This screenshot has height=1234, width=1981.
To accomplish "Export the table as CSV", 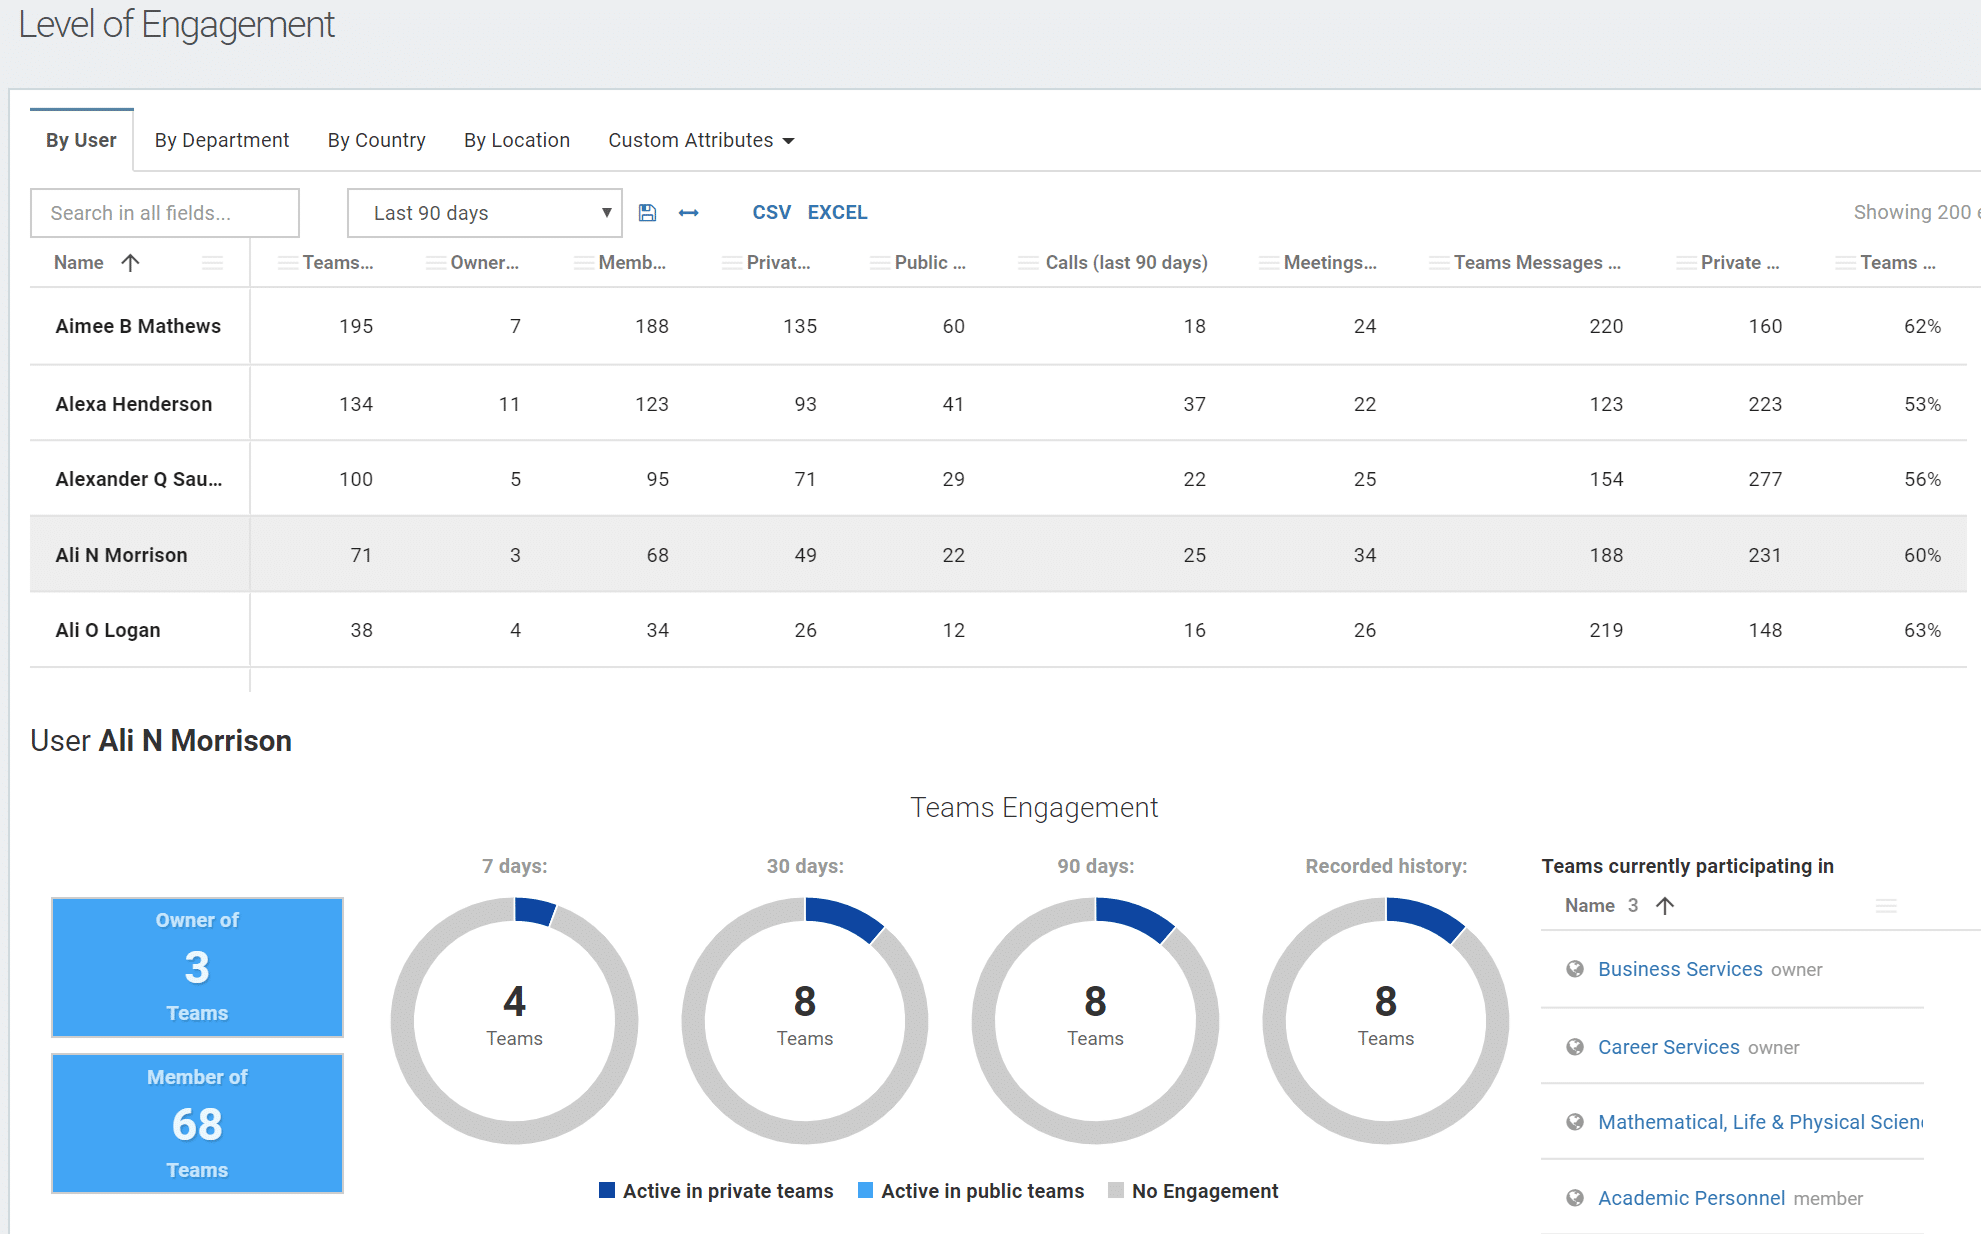I will pos(771,213).
